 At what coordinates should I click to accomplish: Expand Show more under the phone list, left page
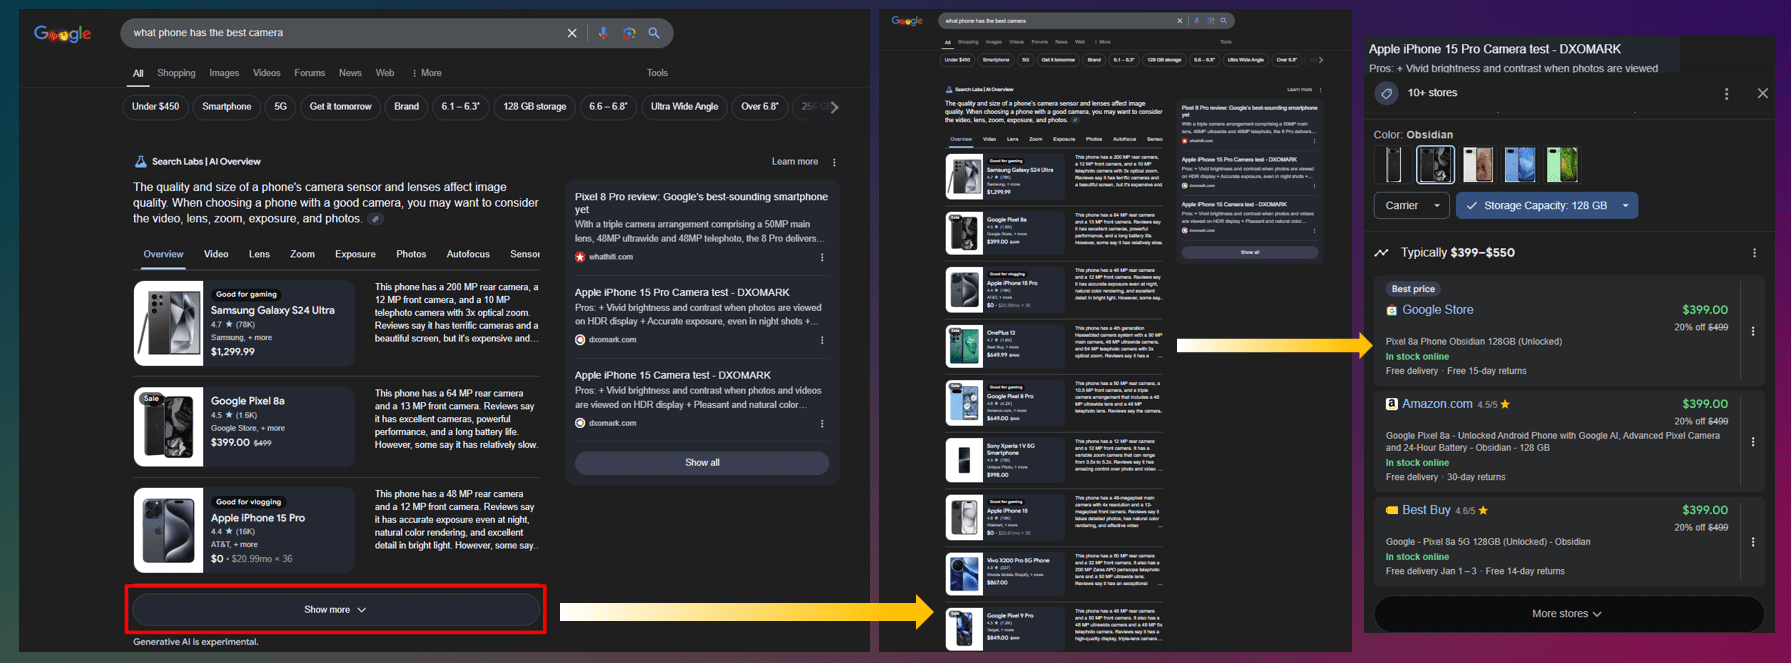pyautogui.click(x=335, y=610)
